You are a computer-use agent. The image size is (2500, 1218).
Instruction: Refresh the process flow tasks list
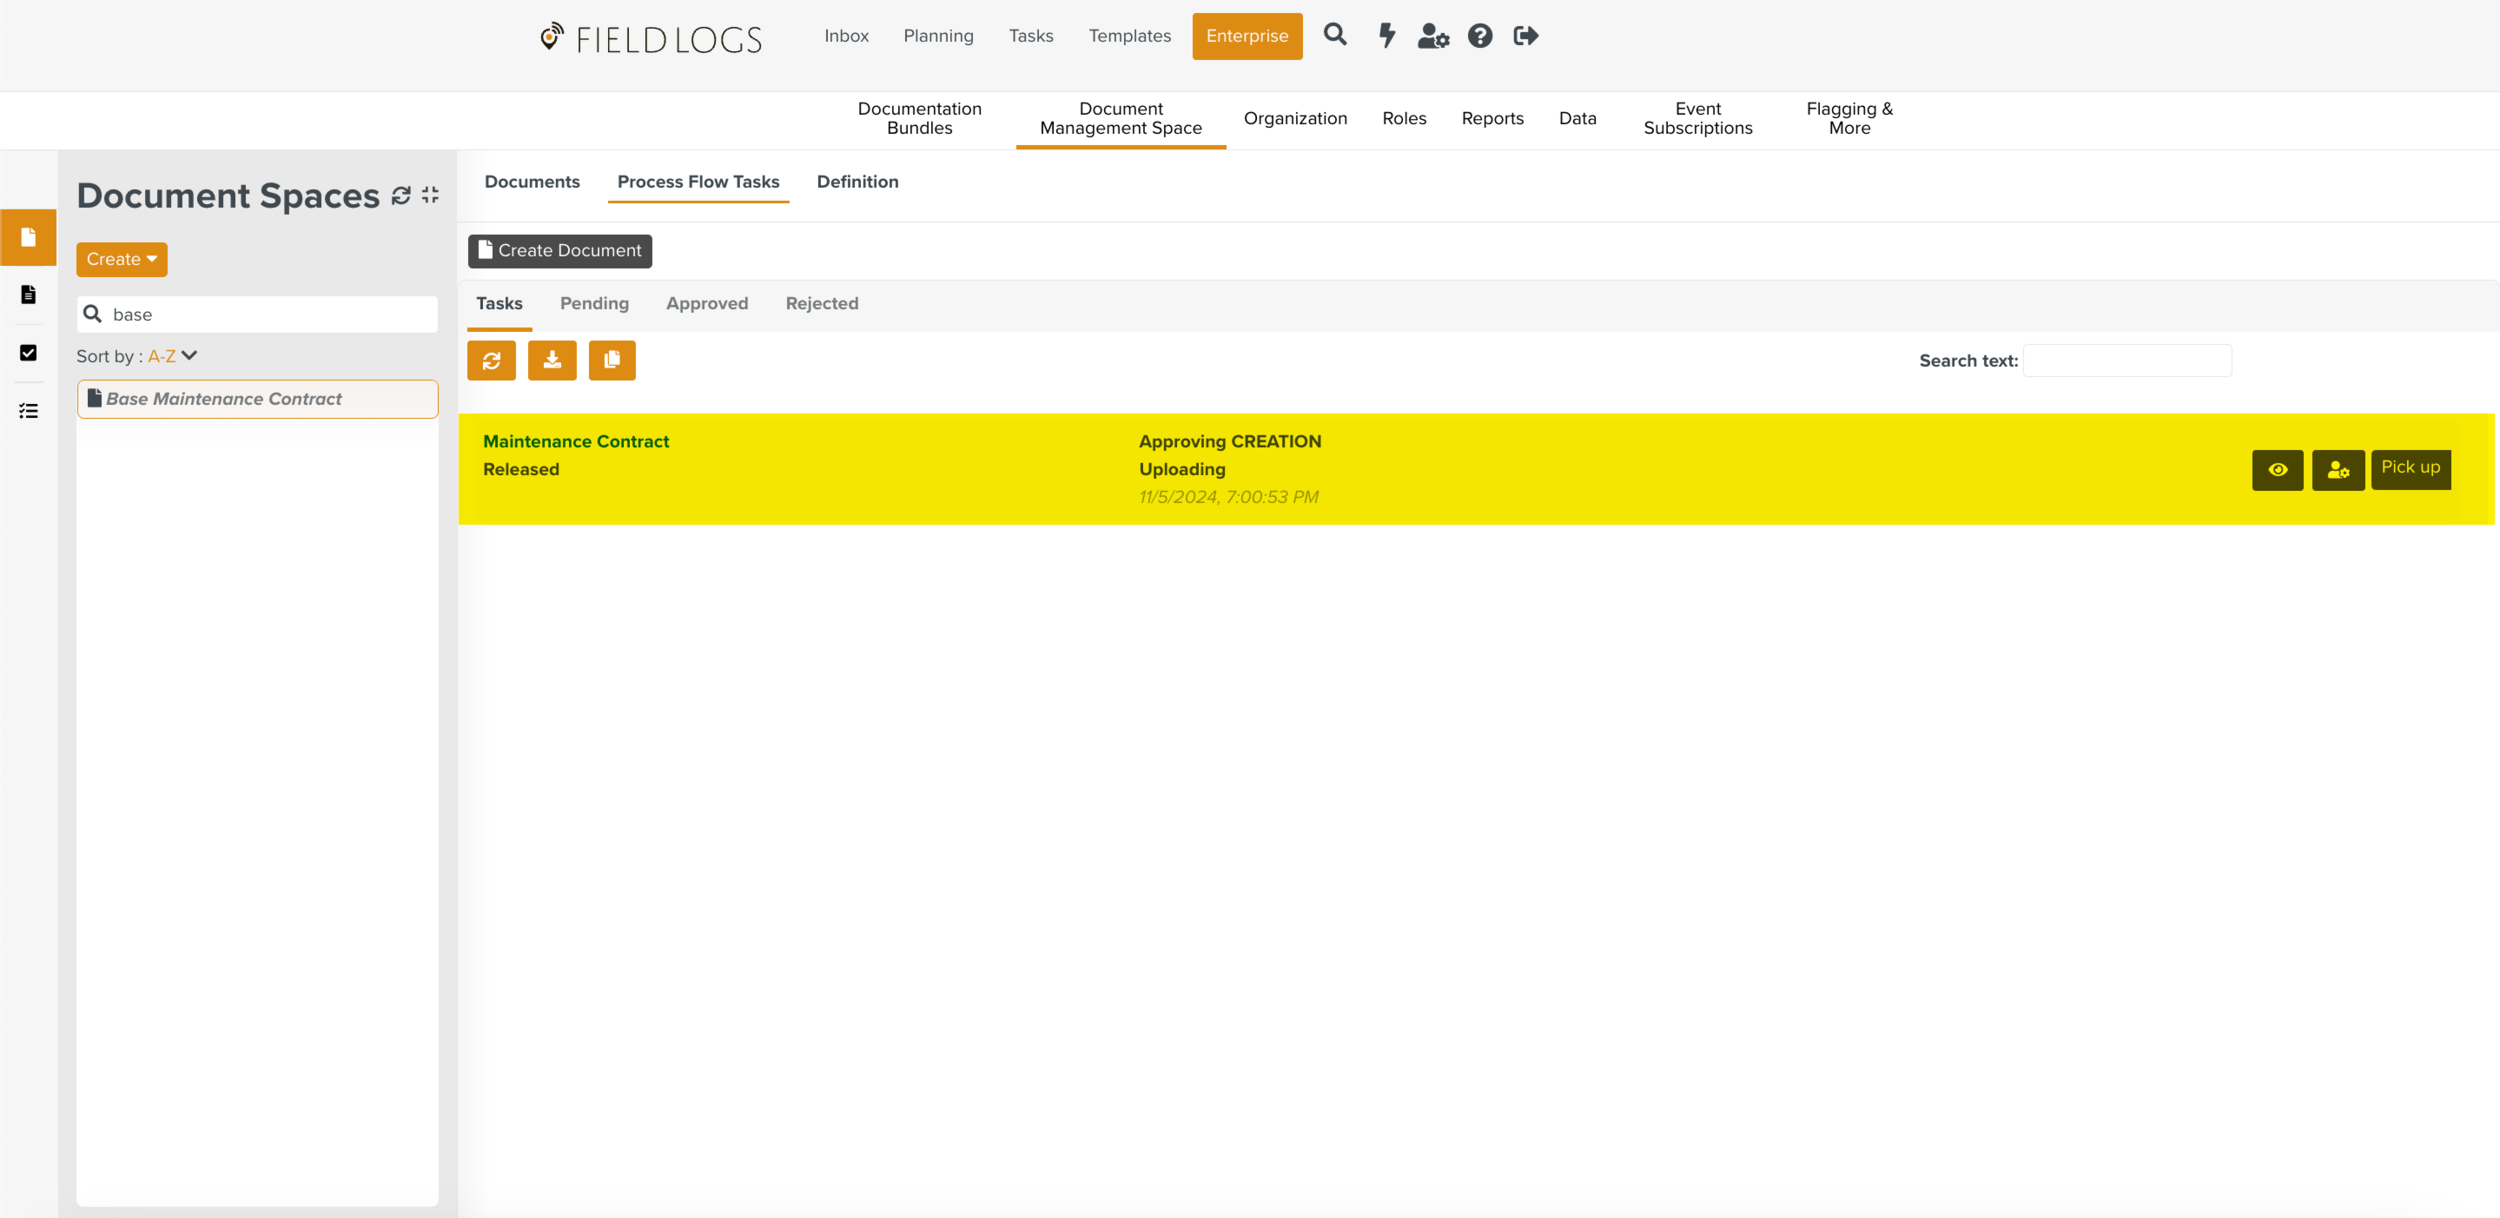point(491,360)
